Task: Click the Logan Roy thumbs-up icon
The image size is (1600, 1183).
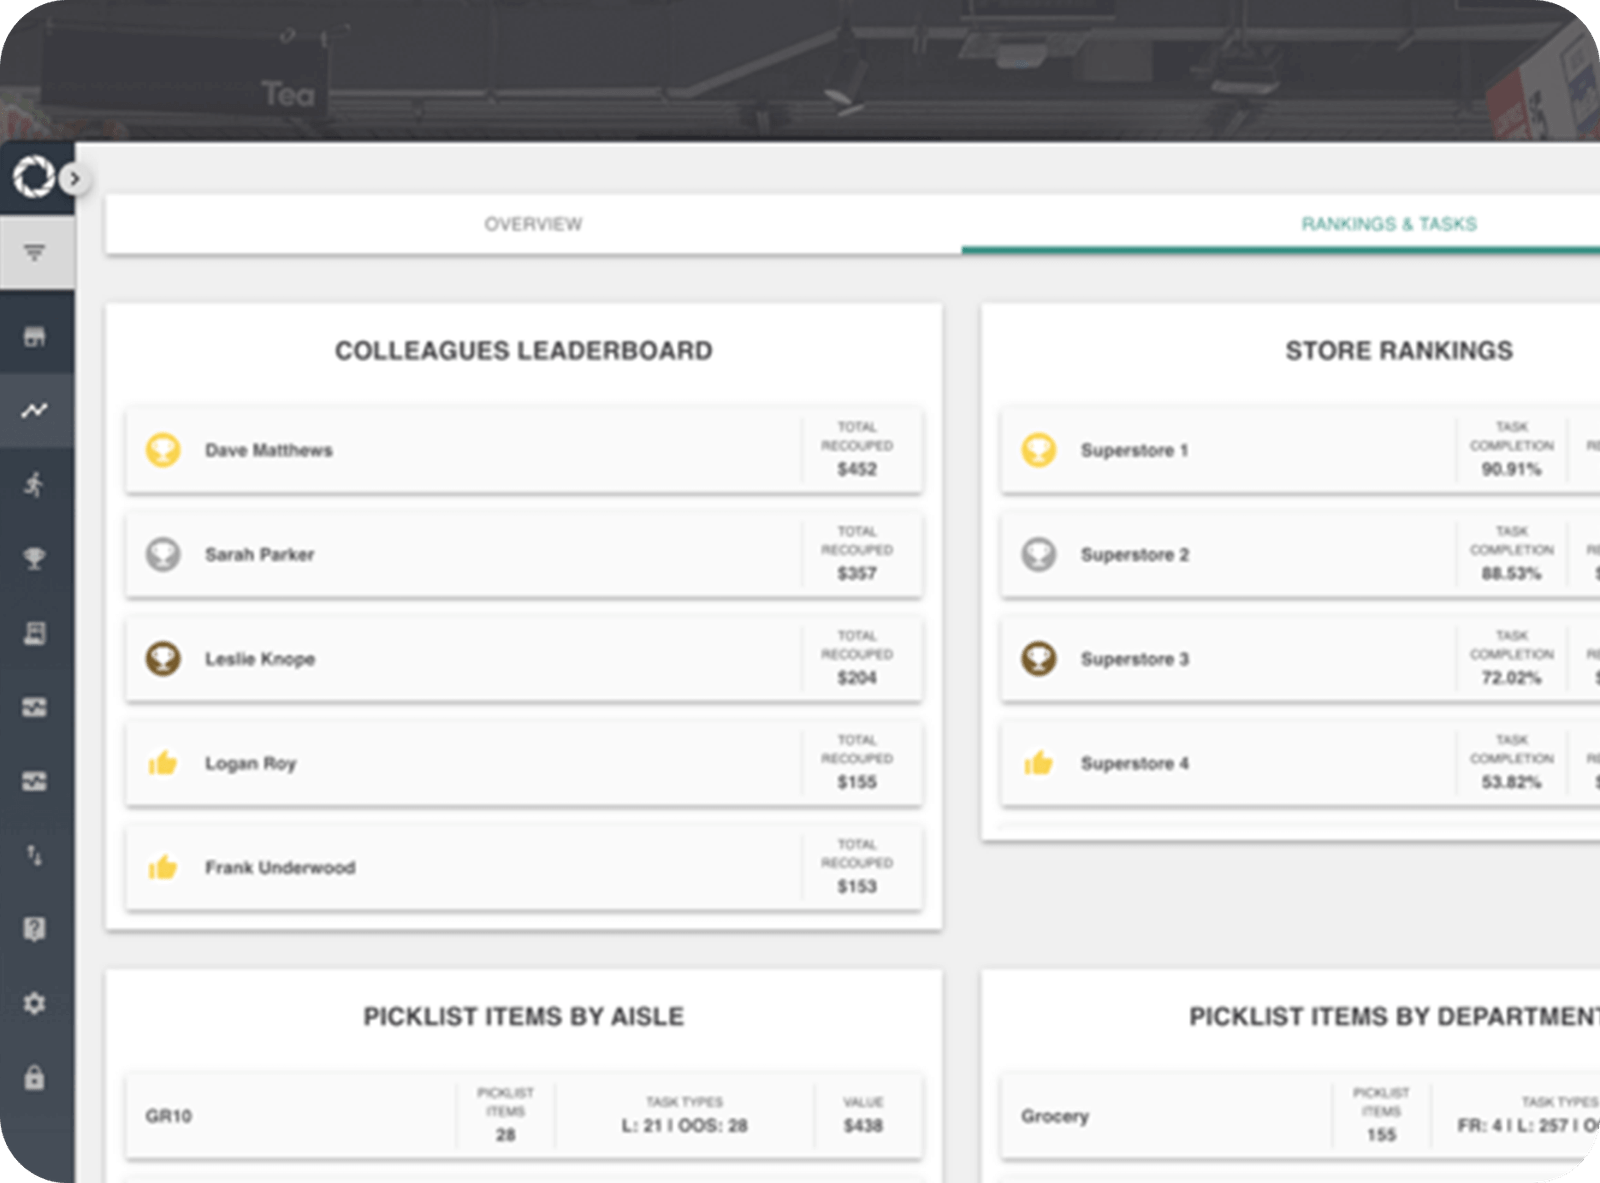Action: click(x=163, y=764)
